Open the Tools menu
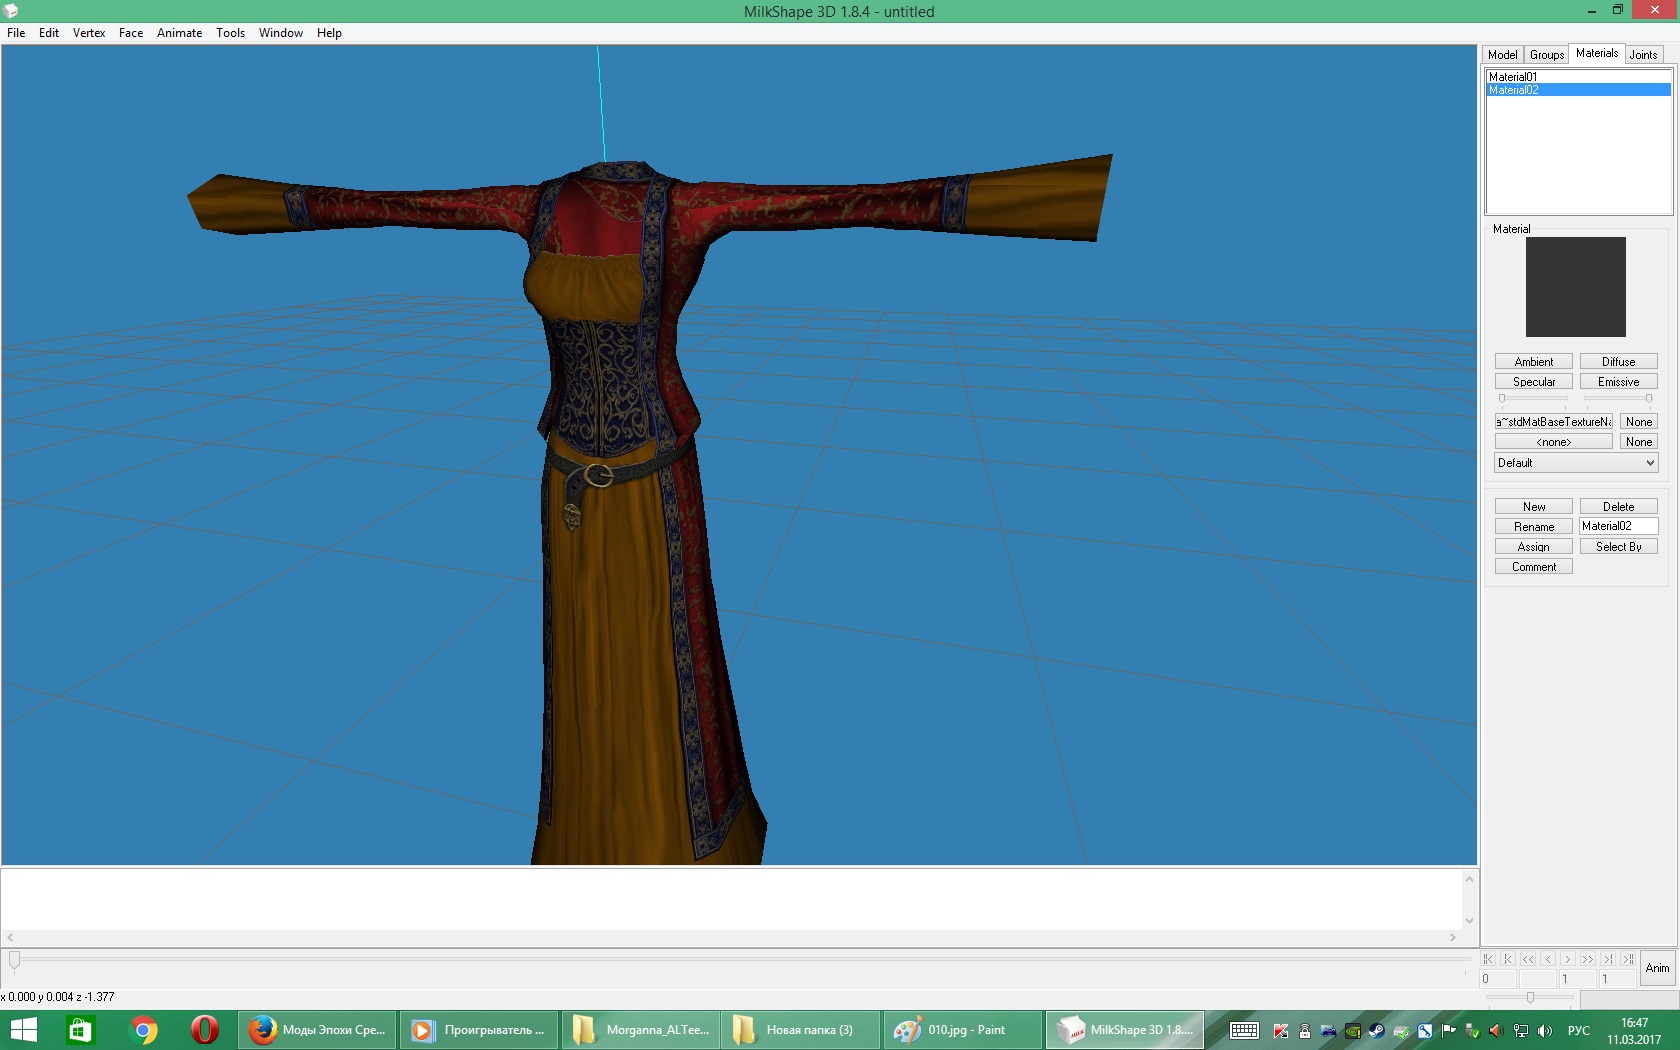Image resolution: width=1680 pixels, height=1050 pixels. (231, 33)
